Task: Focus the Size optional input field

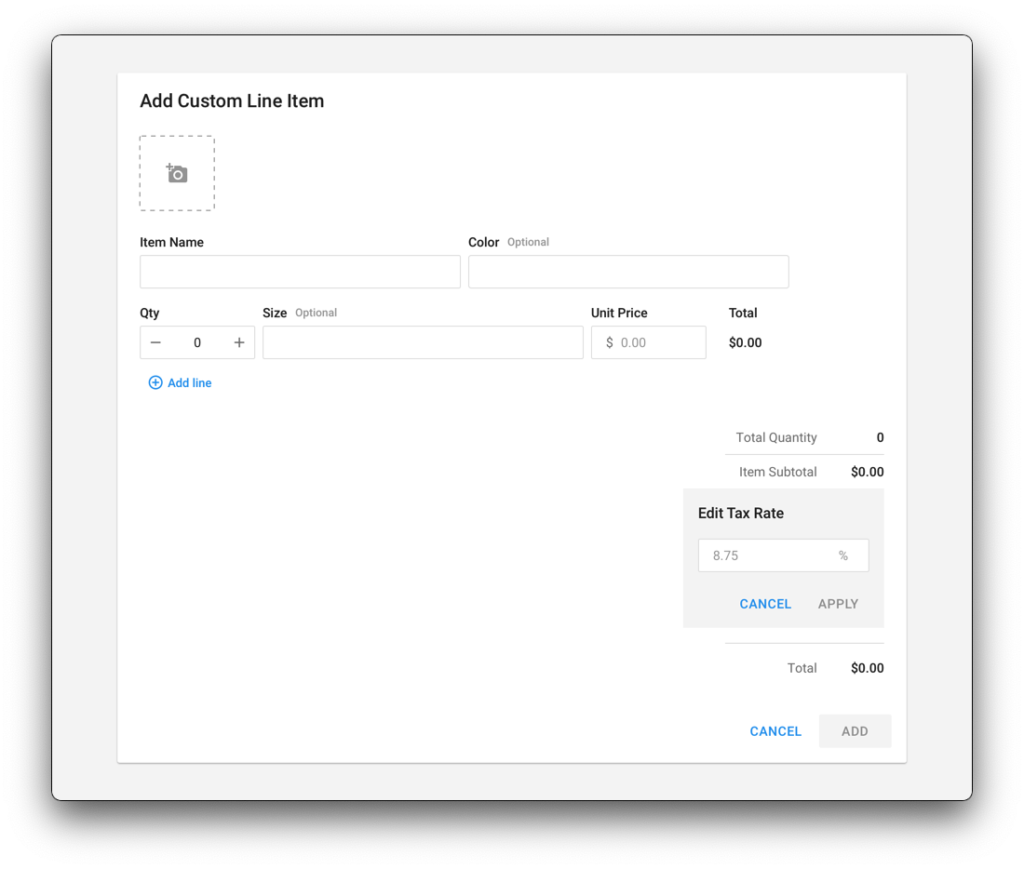Action: tap(423, 343)
